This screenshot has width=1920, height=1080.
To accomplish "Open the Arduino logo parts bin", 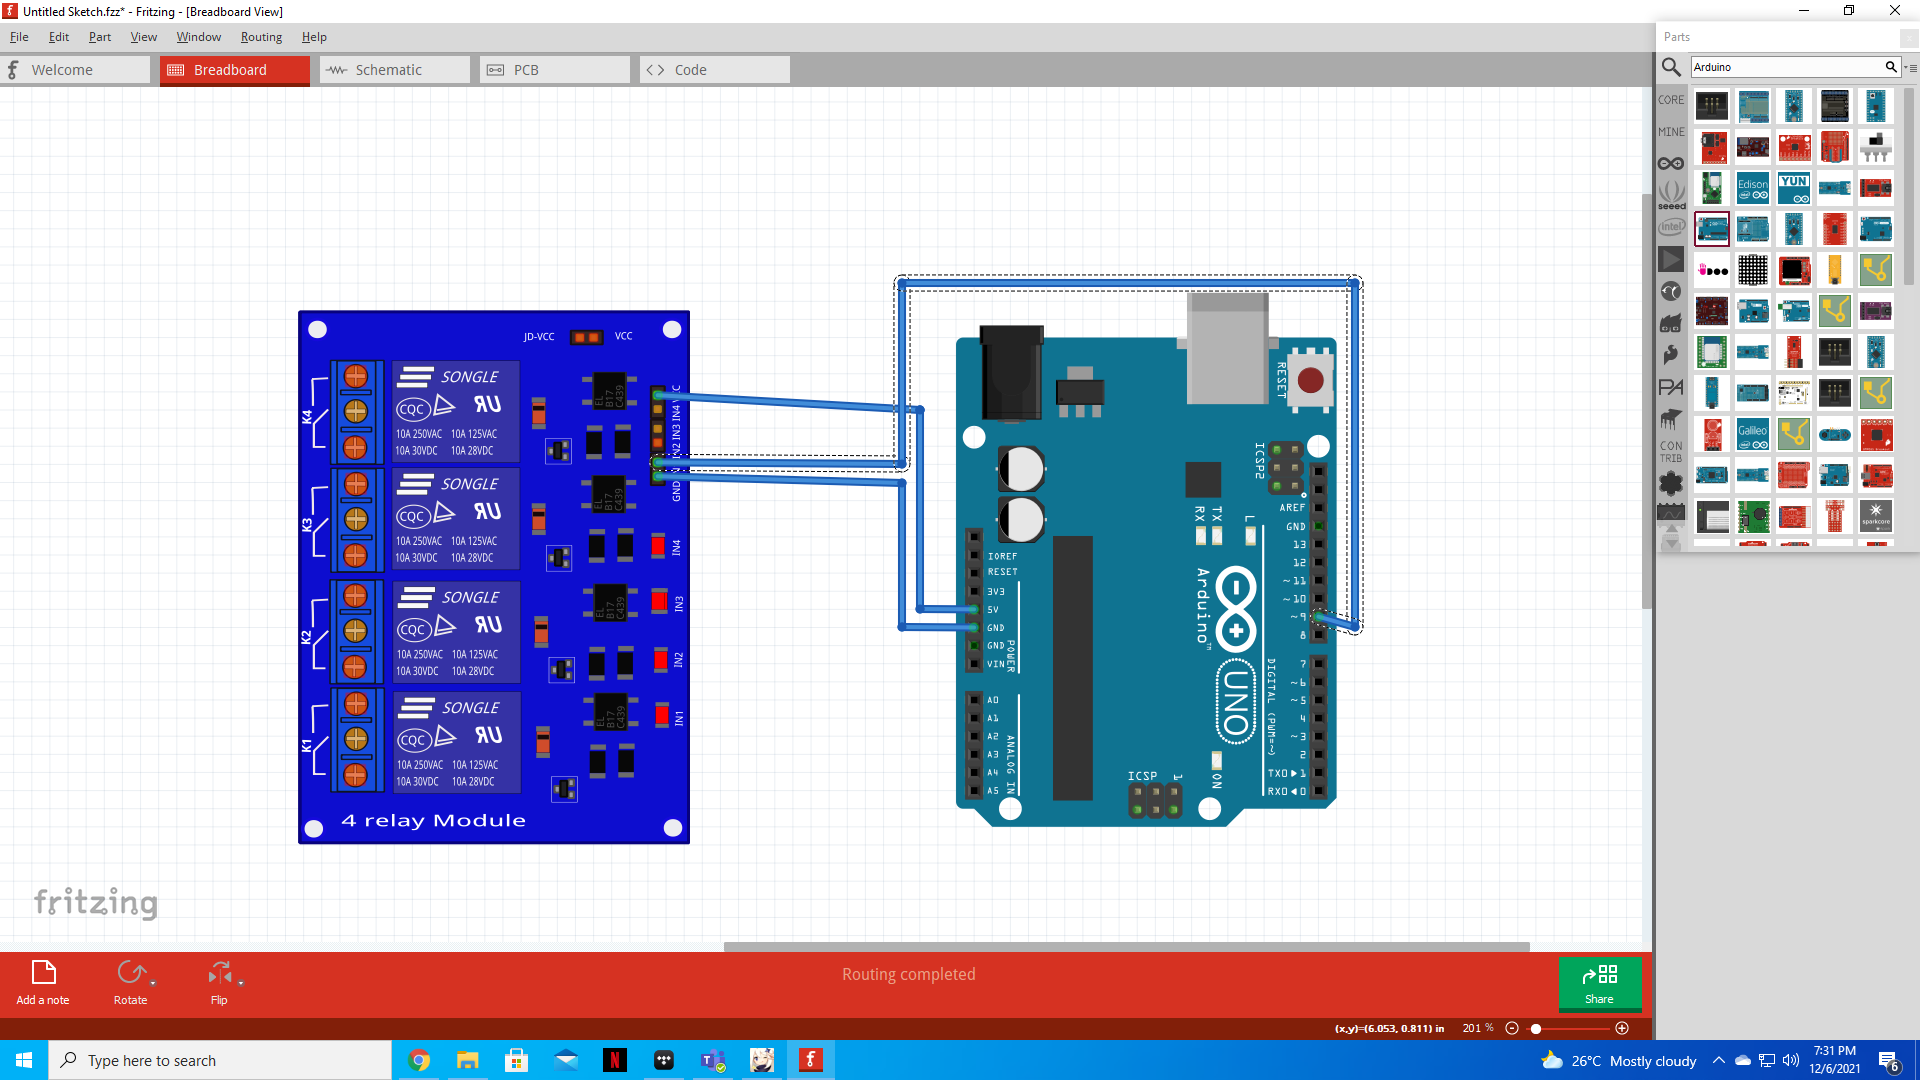I will (1671, 164).
